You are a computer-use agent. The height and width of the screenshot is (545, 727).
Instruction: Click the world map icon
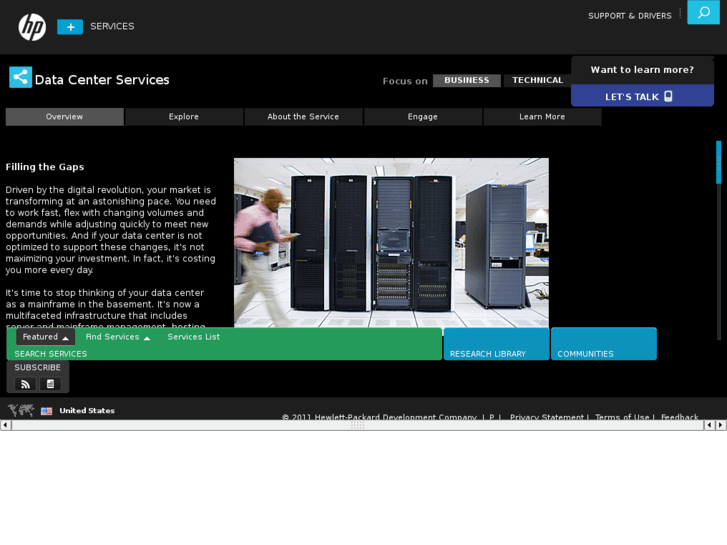(x=21, y=410)
